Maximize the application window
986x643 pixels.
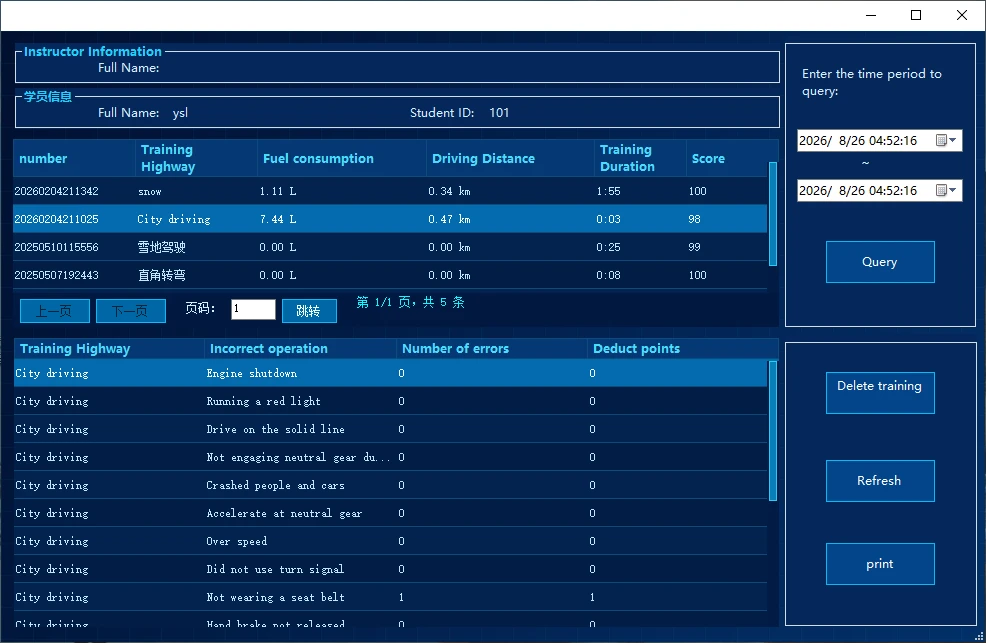coord(916,15)
